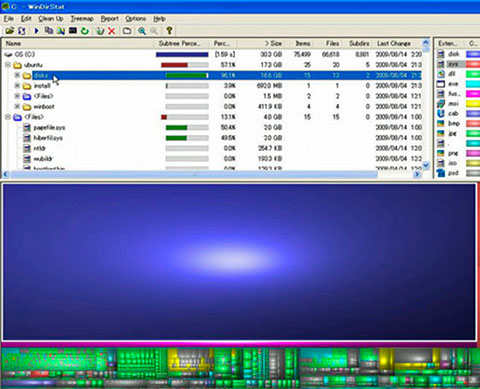Sort by the Size column header
This screenshot has height=389, width=480.
261,43
